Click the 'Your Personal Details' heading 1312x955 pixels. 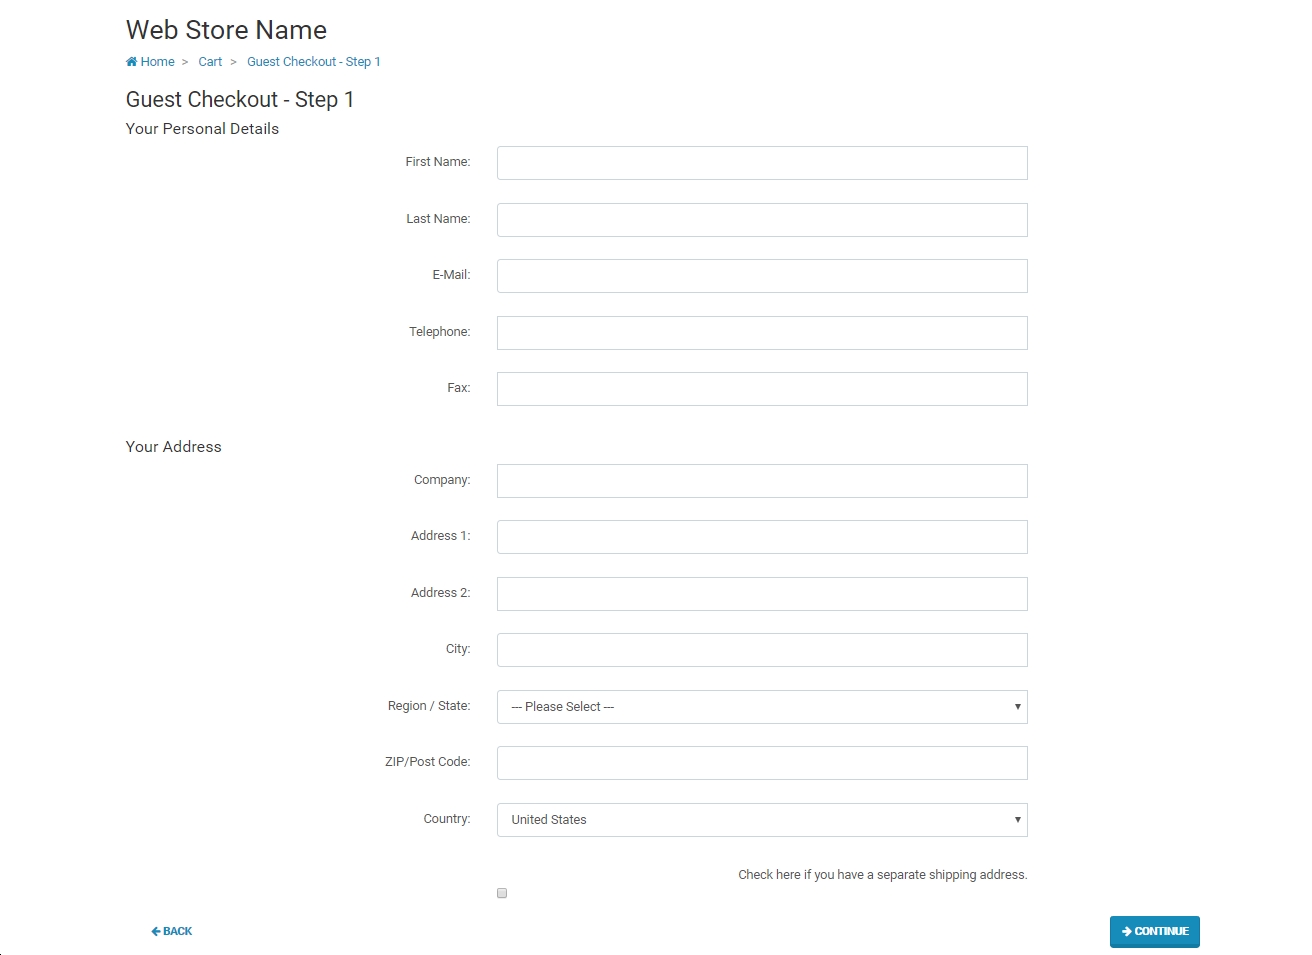pyautogui.click(x=202, y=129)
